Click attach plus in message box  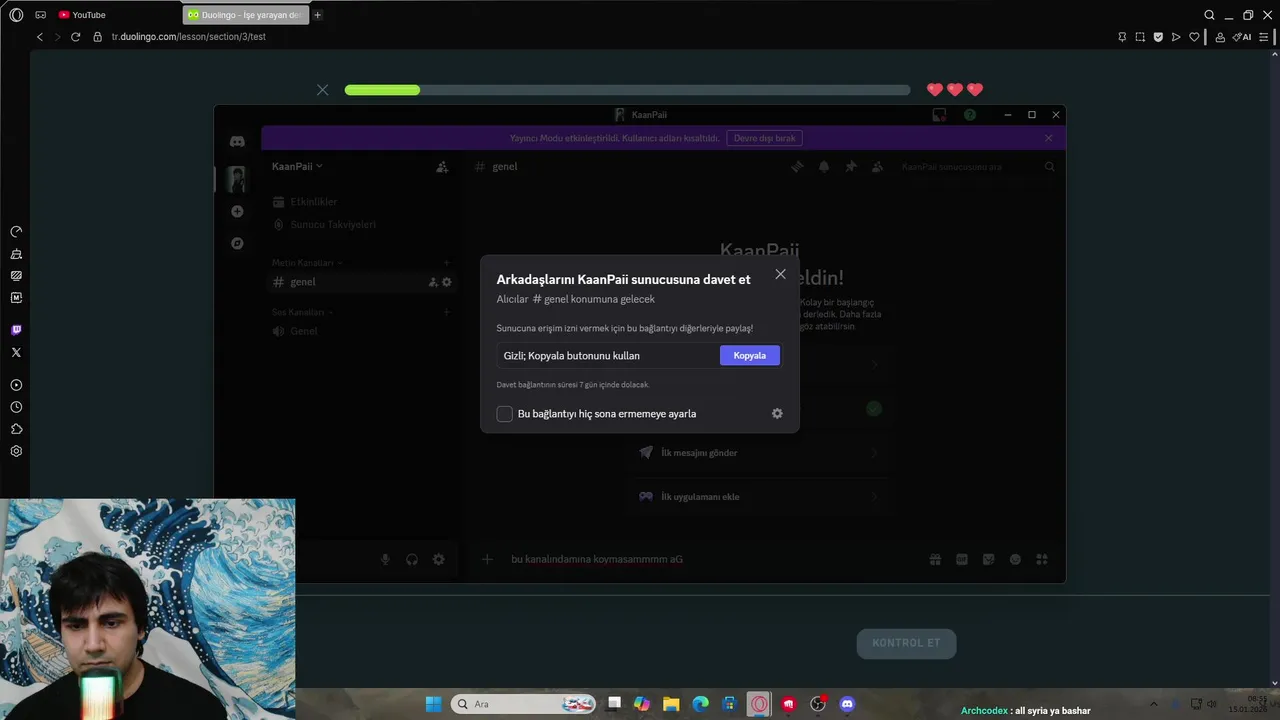click(488, 559)
